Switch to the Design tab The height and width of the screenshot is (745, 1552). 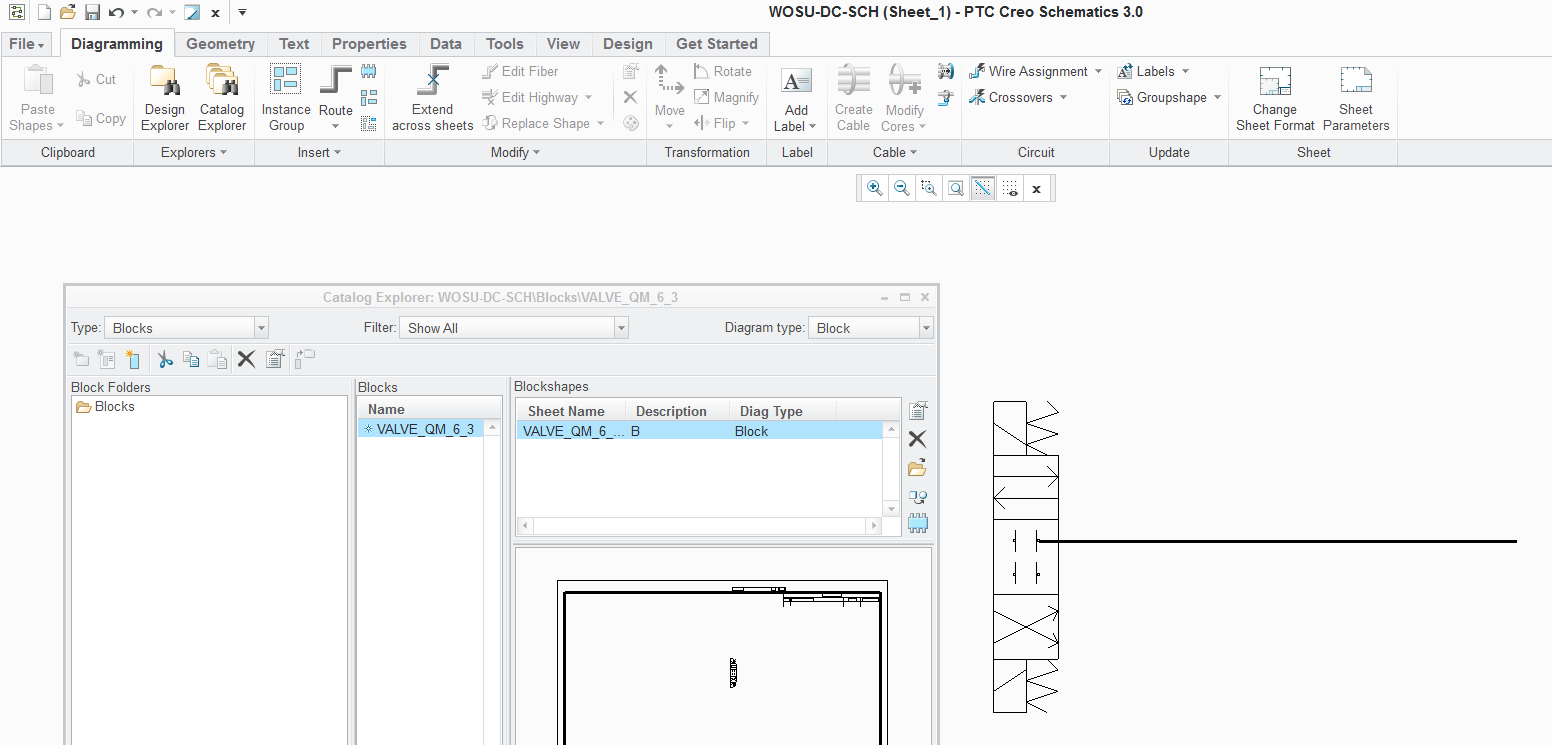pyautogui.click(x=628, y=44)
